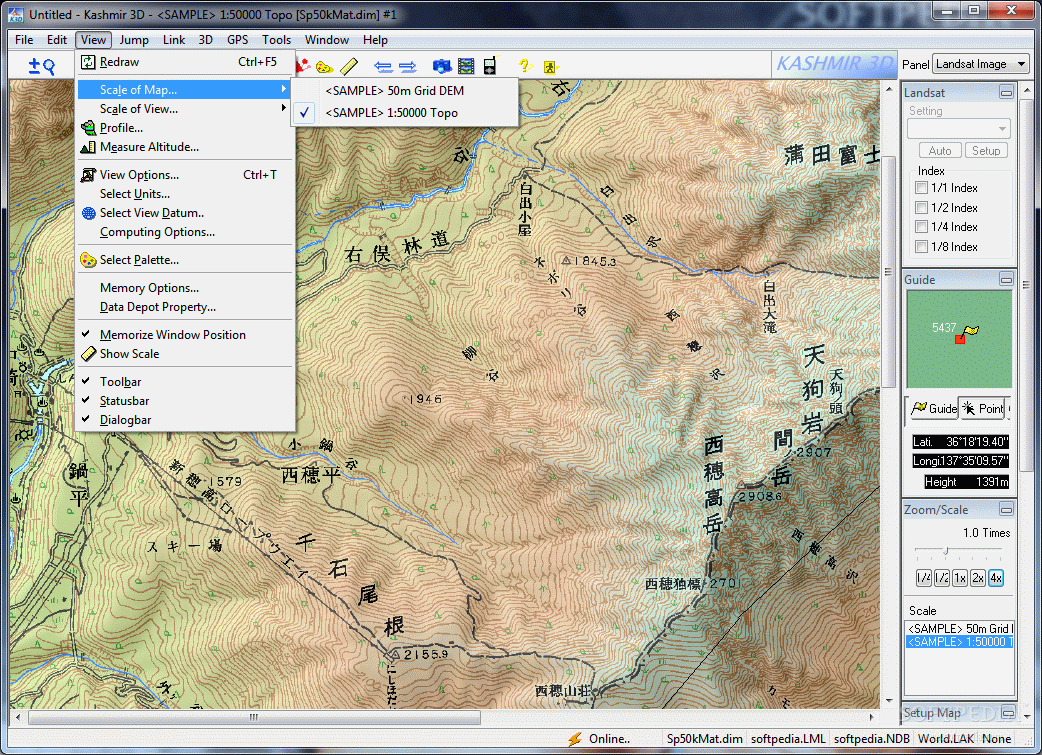Viewport: 1042px width, 755px height.
Task: Click the Auto button in Landsat panel
Action: 940,151
